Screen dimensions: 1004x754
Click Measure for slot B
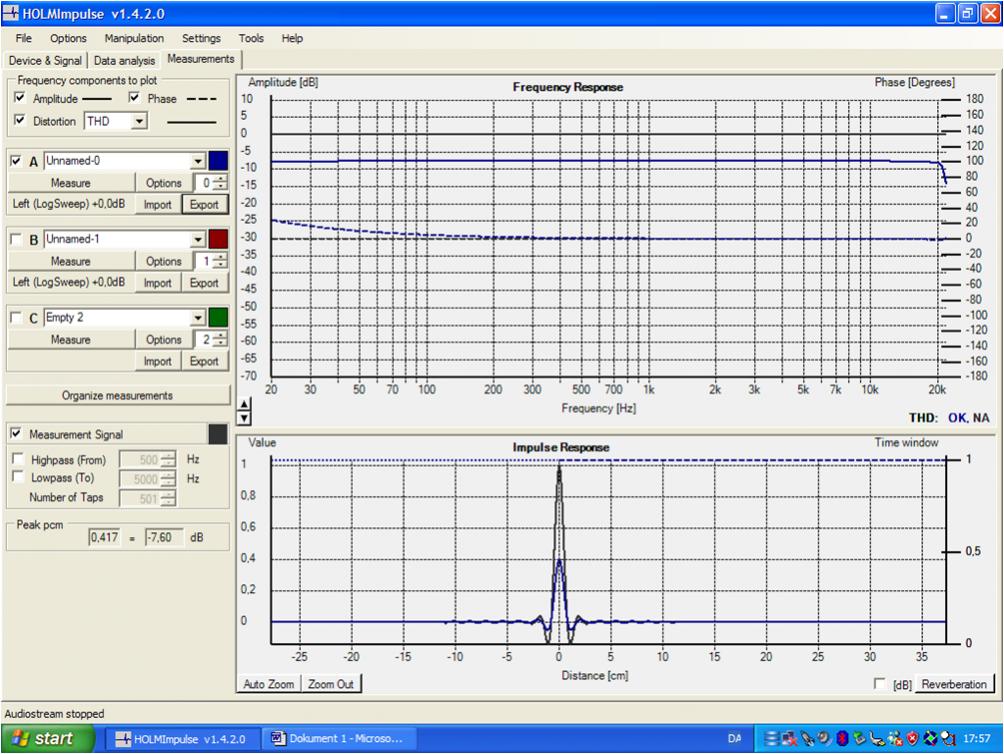[70, 261]
